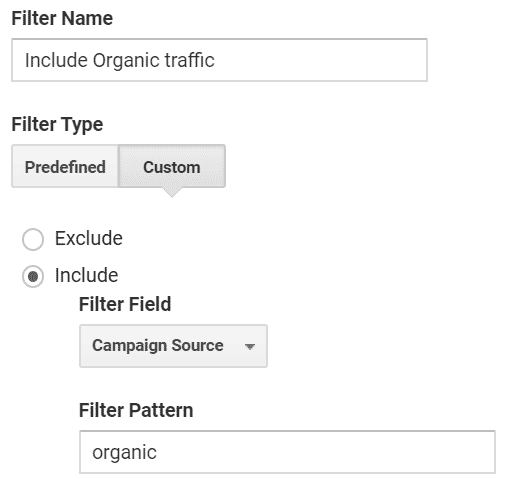The height and width of the screenshot is (484, 512).
Task: Click the empty area of the Filter Pattern box
Action: click(x=325, y=452)
